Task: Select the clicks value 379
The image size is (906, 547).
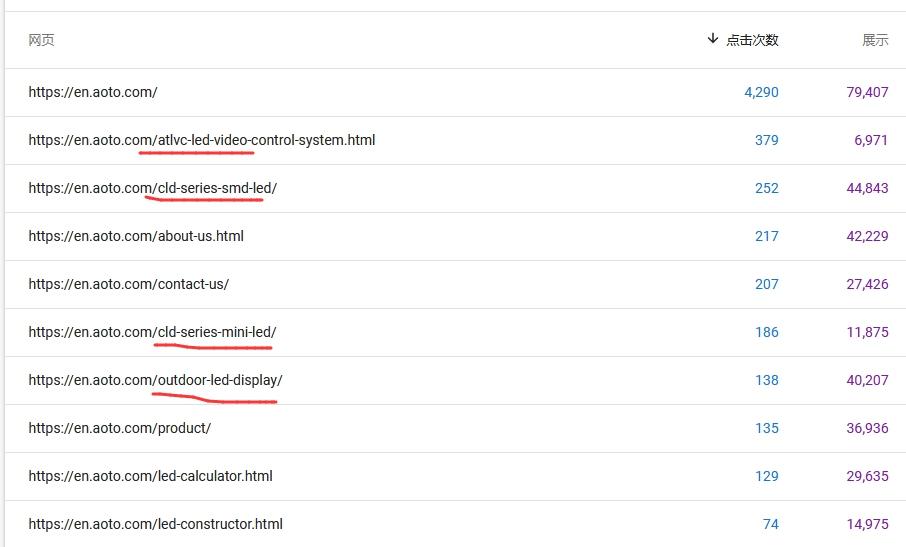Action: [767, 140]
